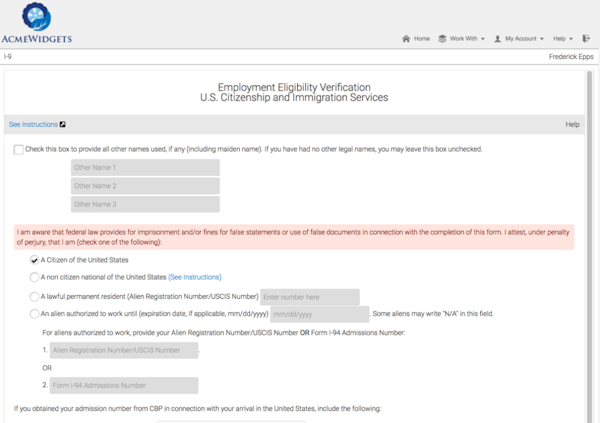Select lawful permanent resident option

35,297
